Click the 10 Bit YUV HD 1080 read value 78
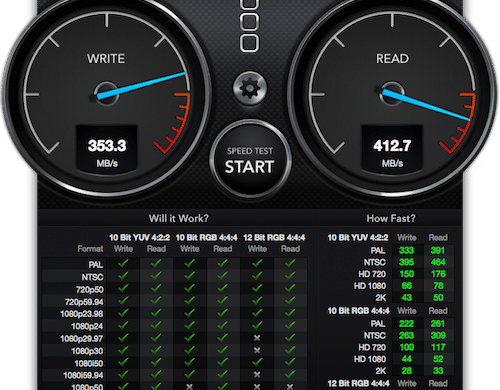Screen dimensions: 500x390 [438, 286]
